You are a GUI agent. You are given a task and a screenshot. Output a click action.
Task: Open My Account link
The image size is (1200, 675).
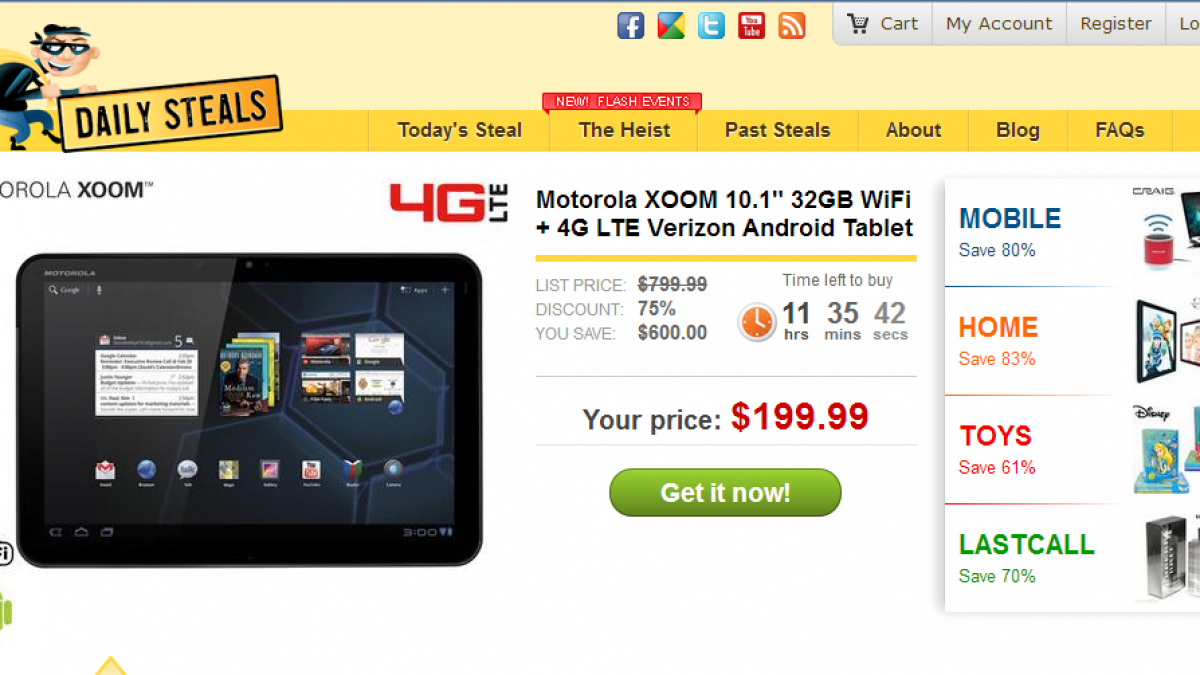pyautogui.click(x=999, y=24)
